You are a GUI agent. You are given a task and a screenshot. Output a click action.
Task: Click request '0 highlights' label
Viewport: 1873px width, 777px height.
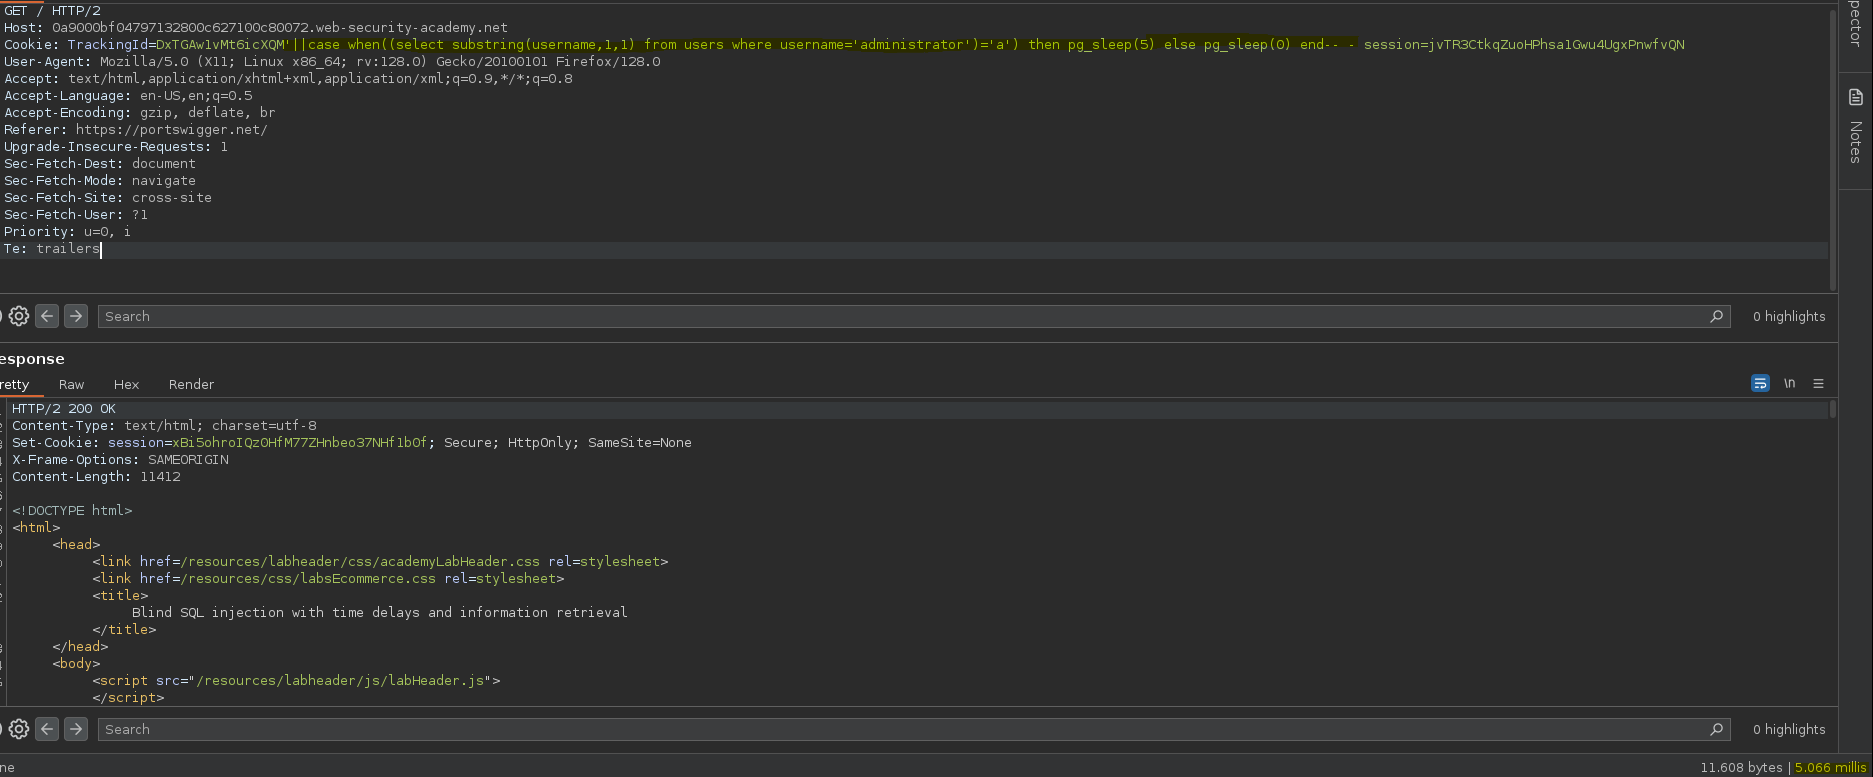1789,316
